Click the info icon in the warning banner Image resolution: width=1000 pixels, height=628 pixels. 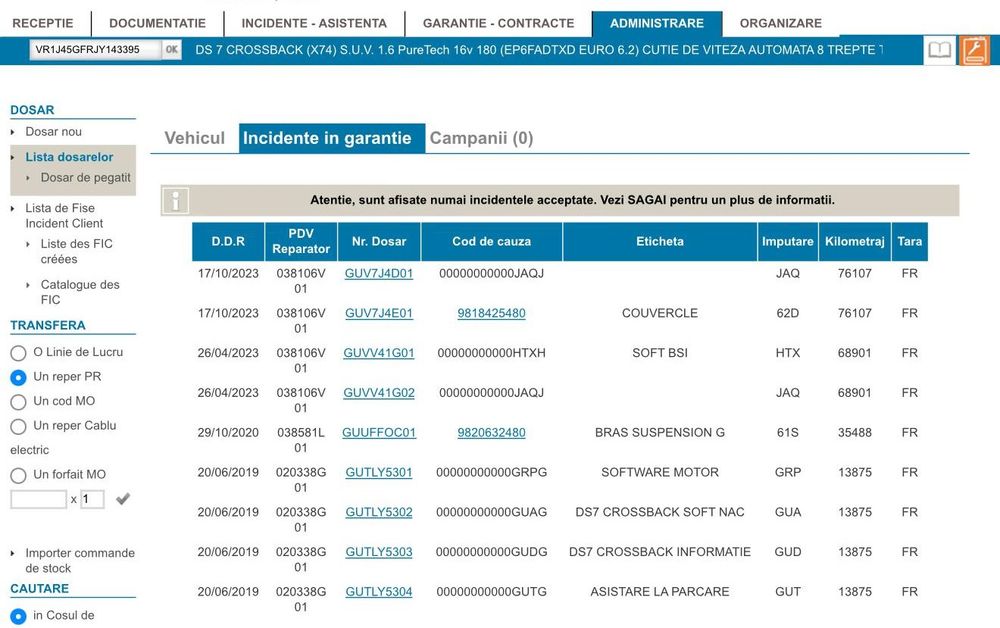175,201
